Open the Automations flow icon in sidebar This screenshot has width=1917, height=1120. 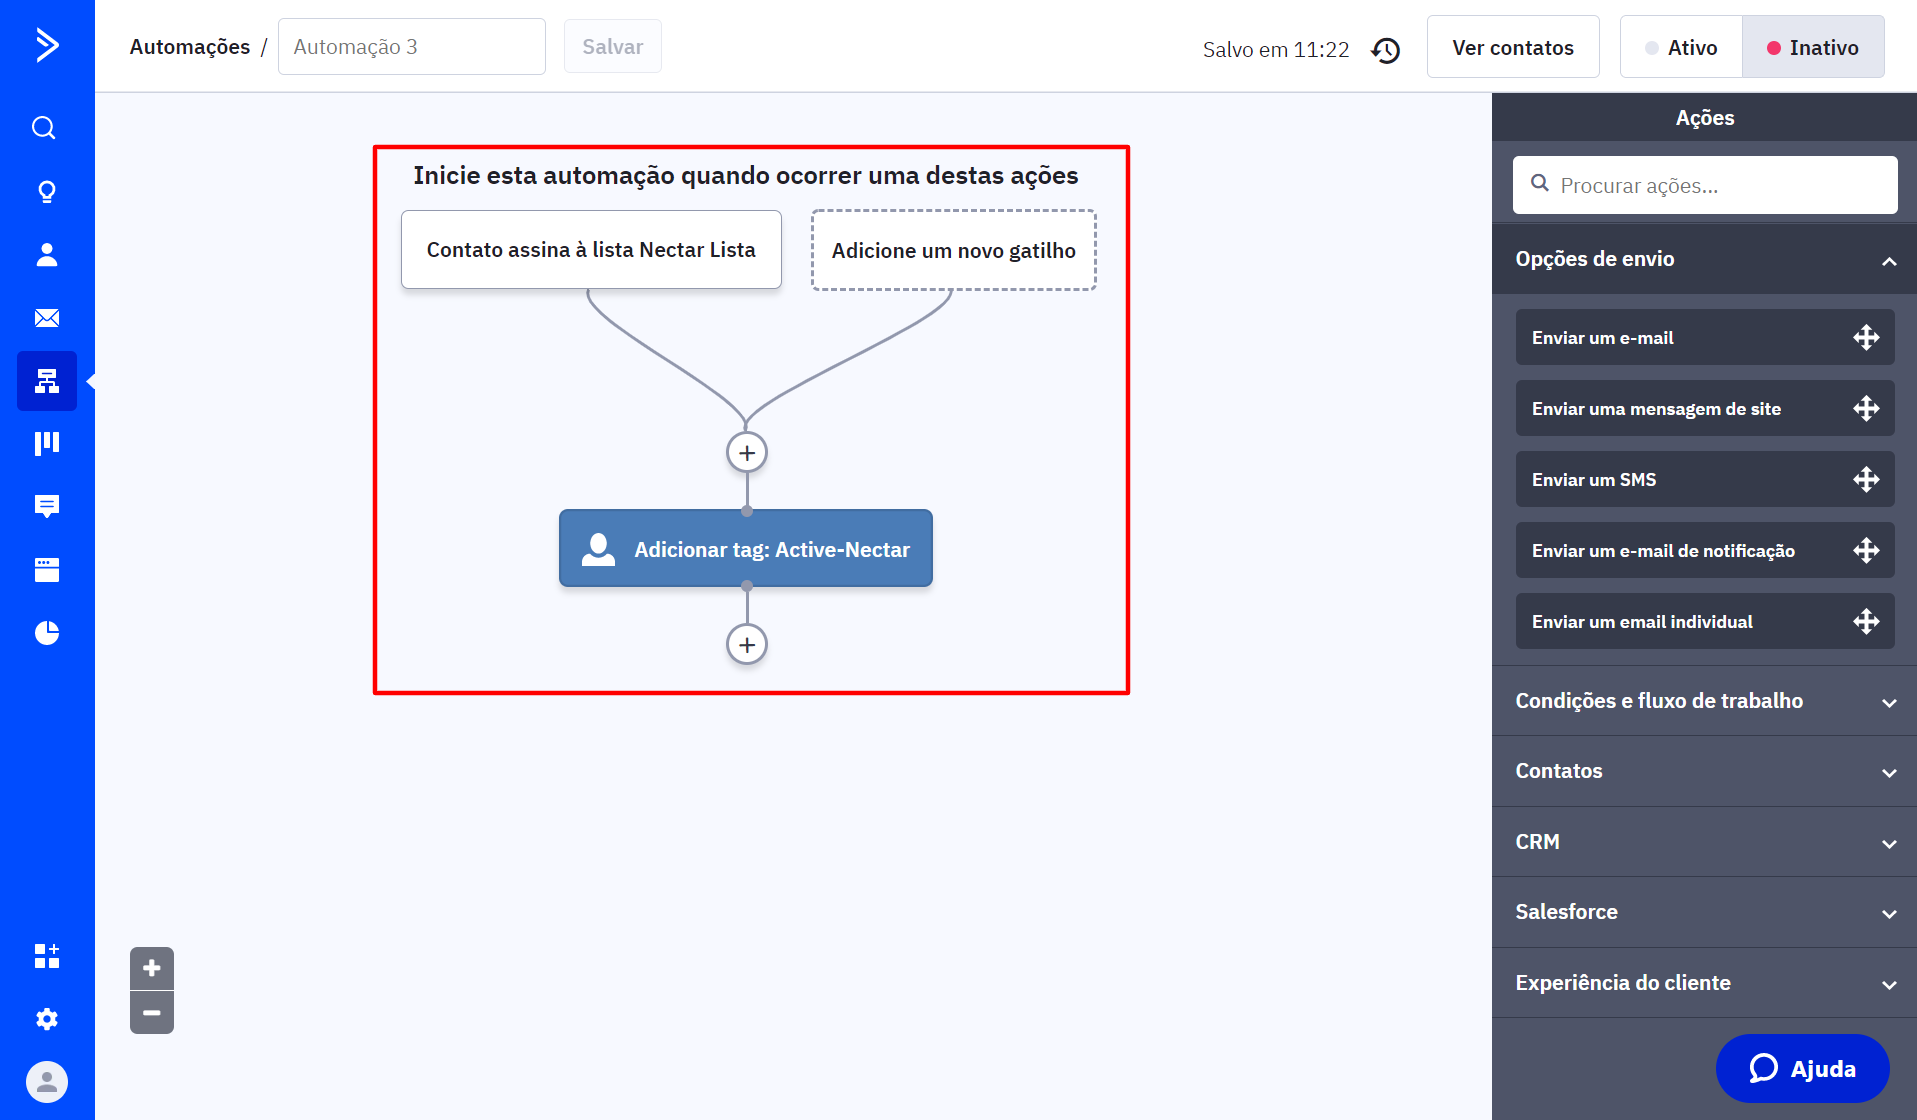coord(47,381)
